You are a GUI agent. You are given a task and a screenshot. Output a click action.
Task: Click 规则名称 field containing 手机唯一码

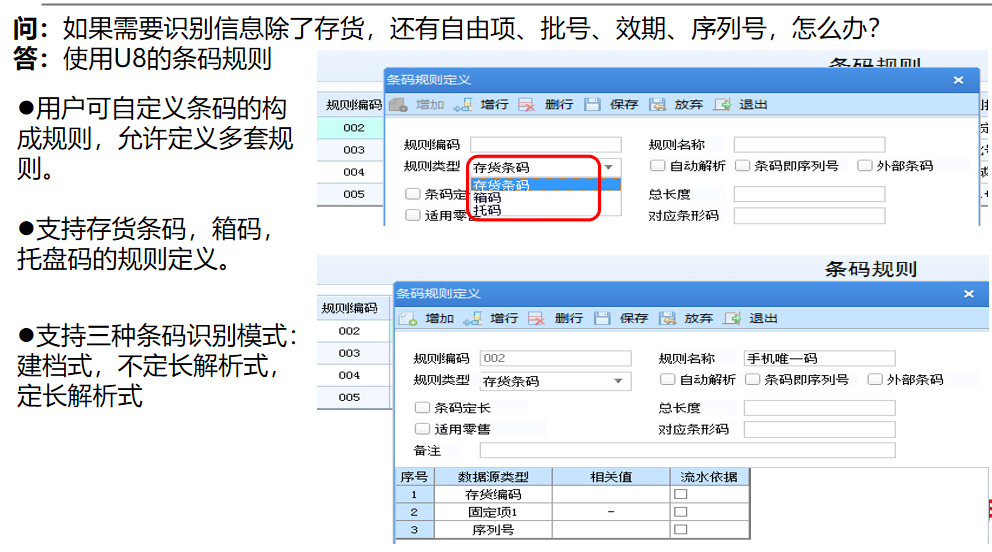[x=819, y=359]
